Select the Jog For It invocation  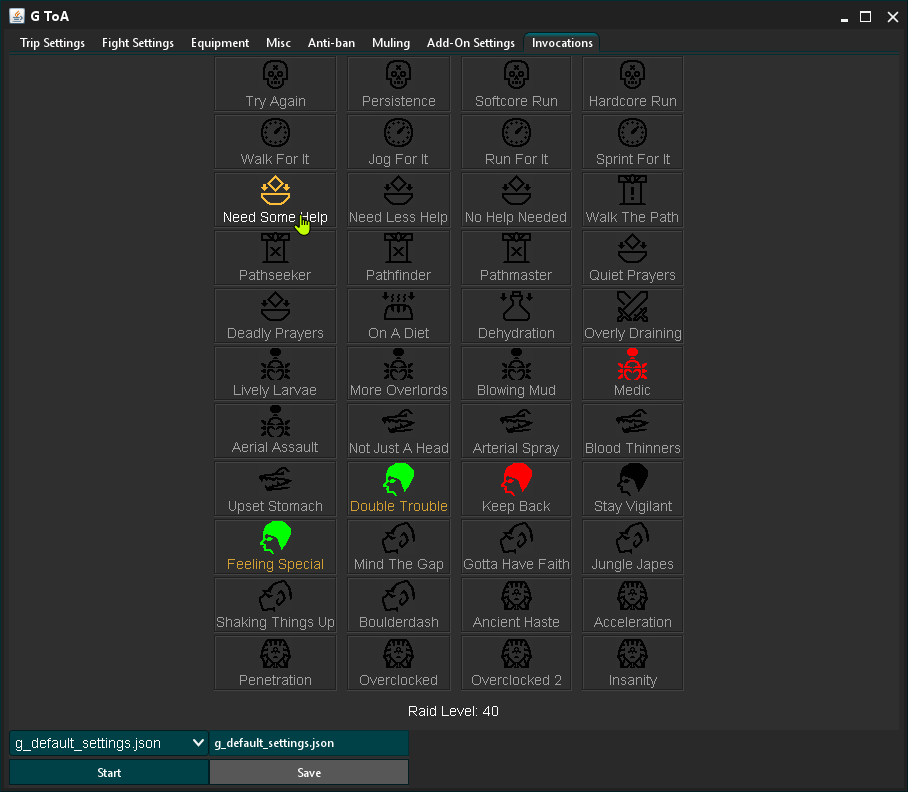point(398,142)
